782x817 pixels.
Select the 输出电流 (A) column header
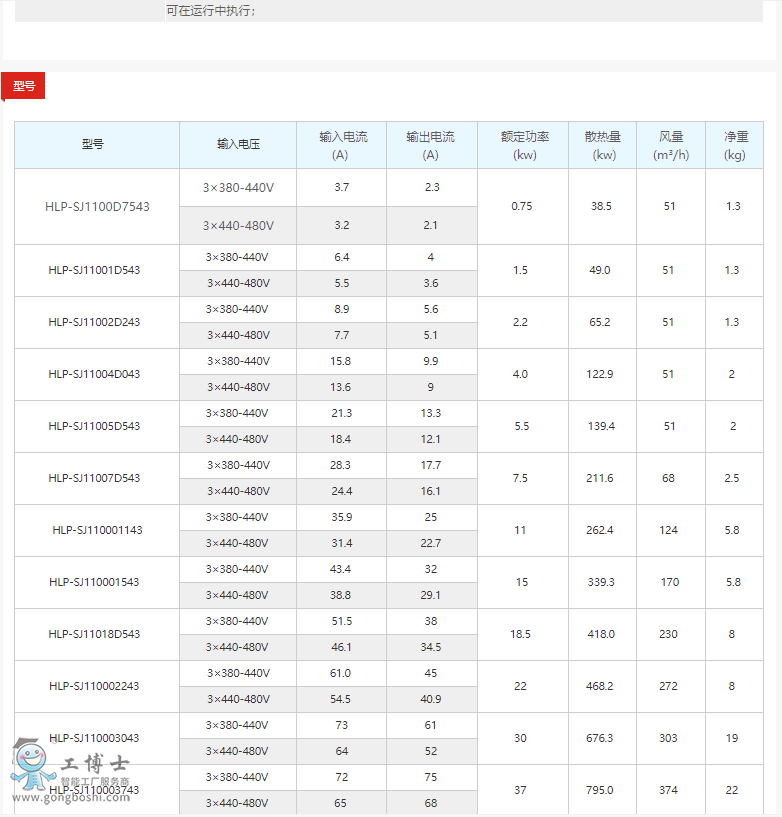[430, 145]
